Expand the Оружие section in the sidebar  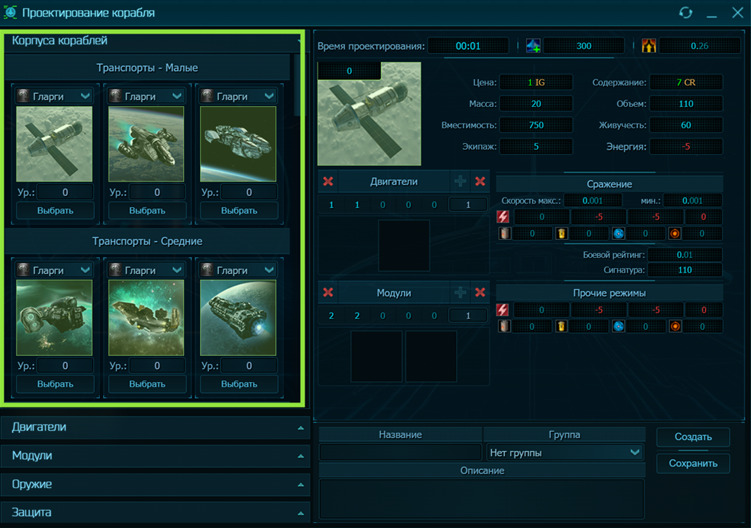[x=155, y=484]
